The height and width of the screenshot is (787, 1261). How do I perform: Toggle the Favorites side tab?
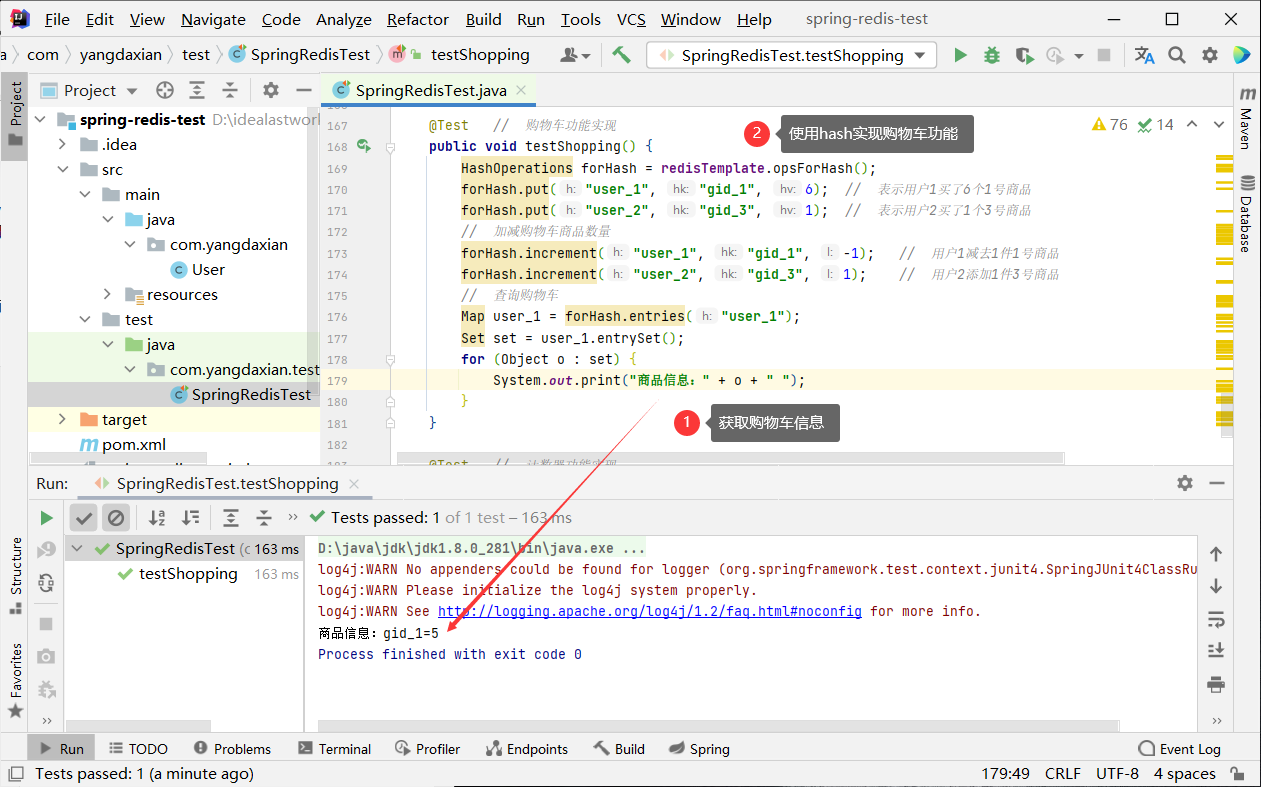coord(15,681)
